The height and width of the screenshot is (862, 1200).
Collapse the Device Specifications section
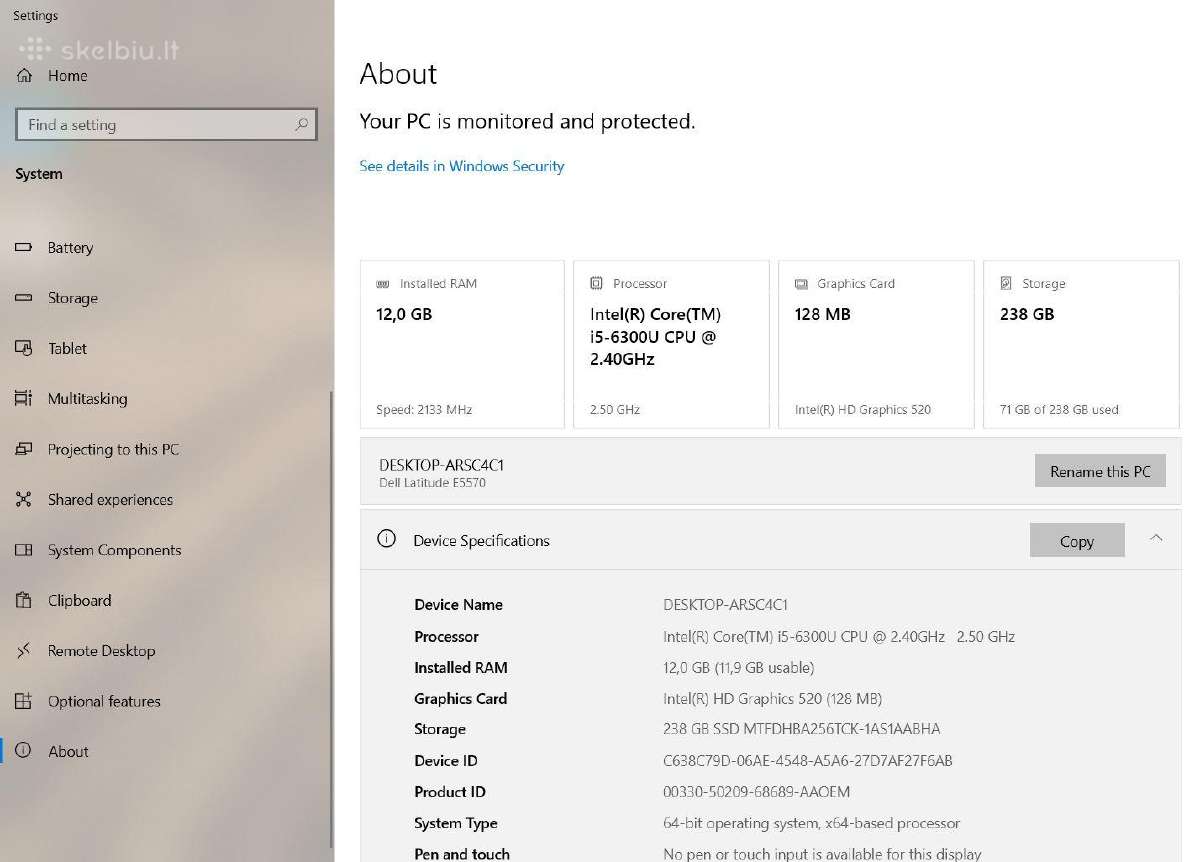pyautogui.click(x=1156, y=538)
